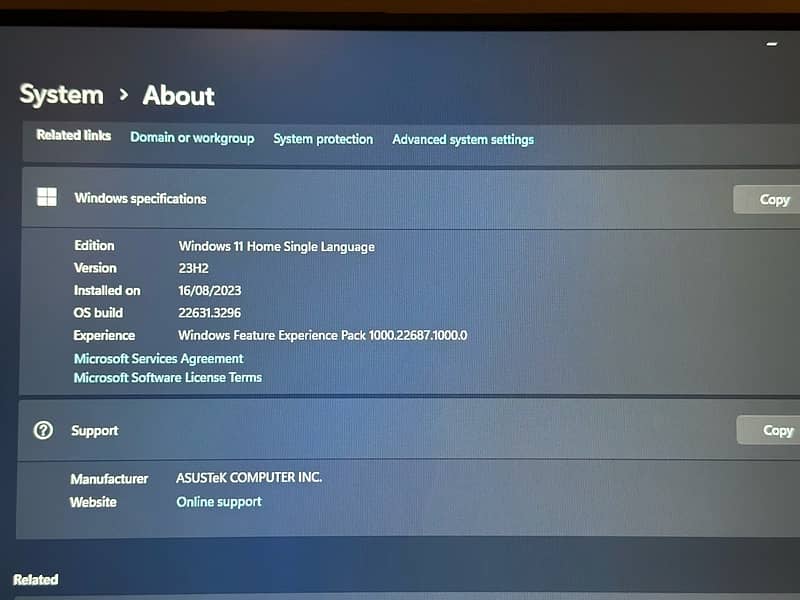Click the Windows logo icon beside Windows specifications
The width and height of the screenshot is (800, 600).
pyautogui.click(x=47, y=197)
